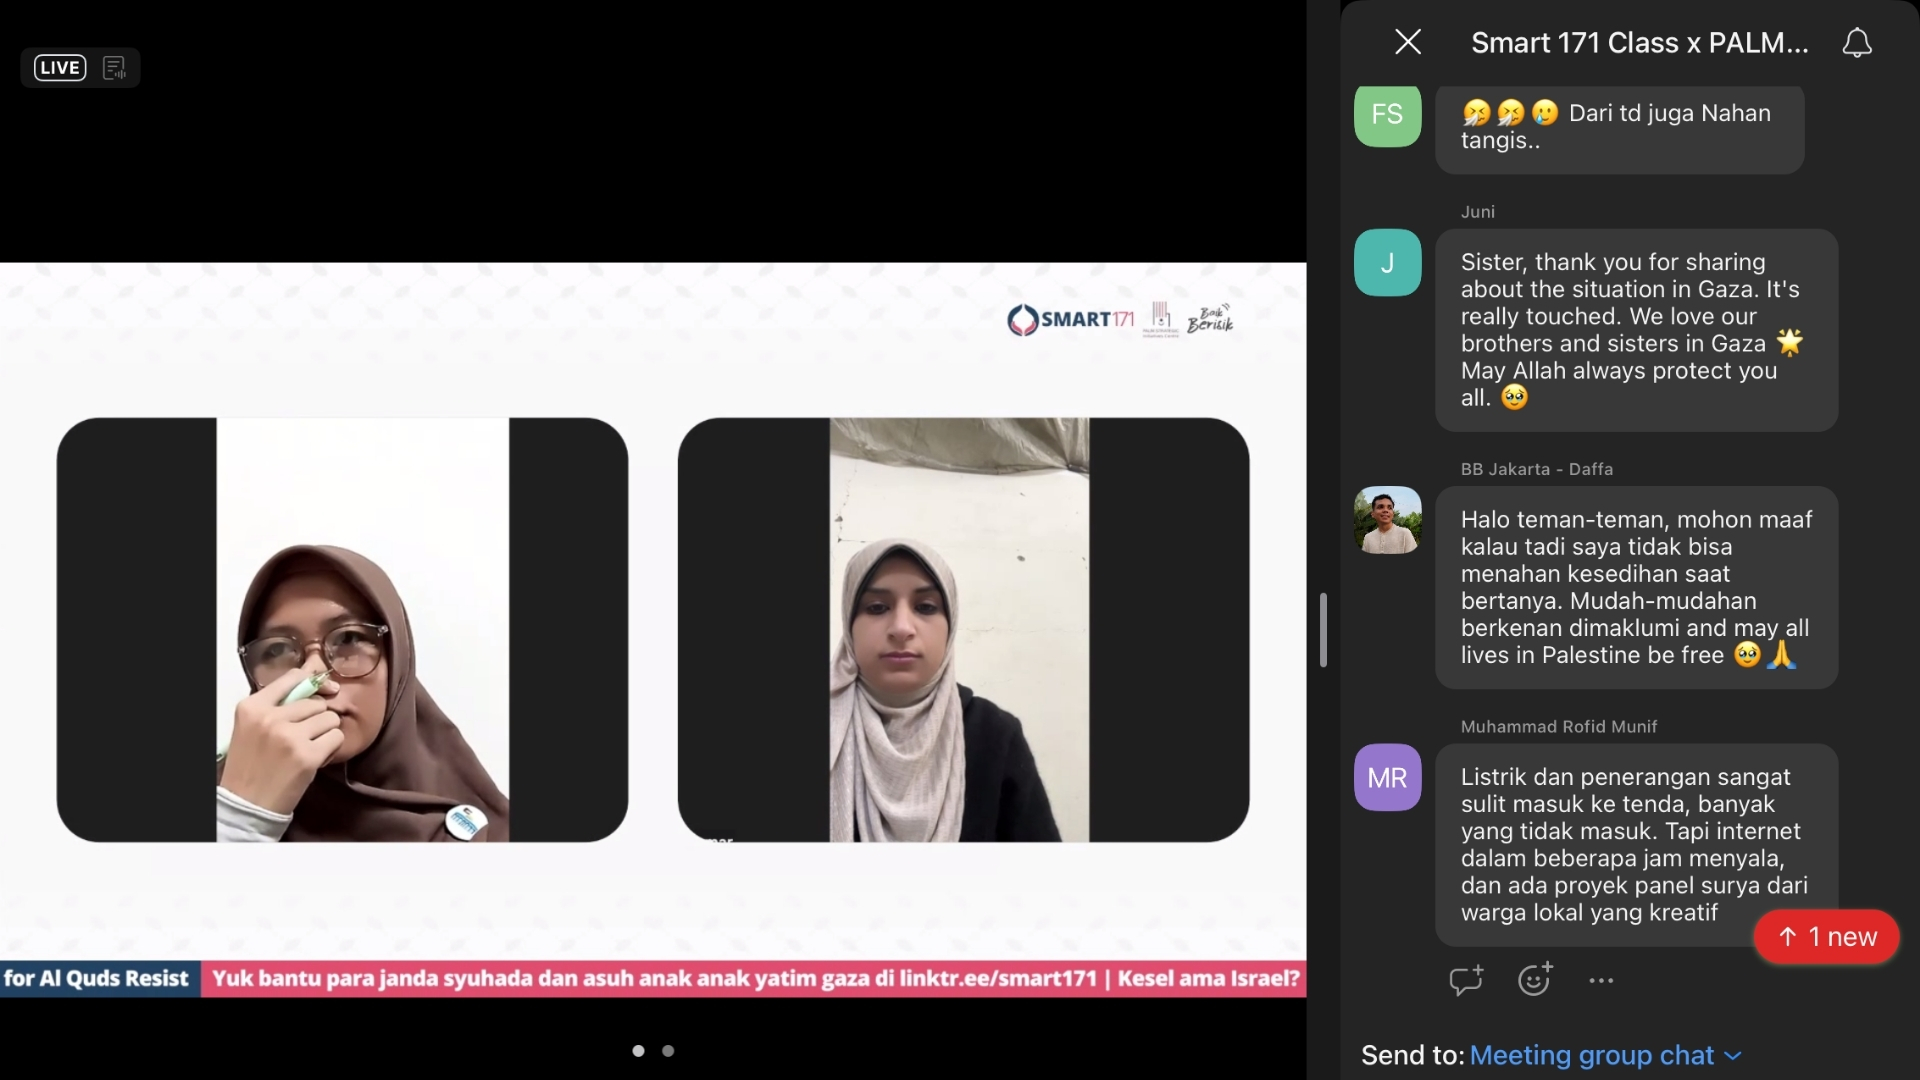This screenshot has height=1080, width=1920.
Task: Select the reply in thread icon
Action: [1466, 981]
